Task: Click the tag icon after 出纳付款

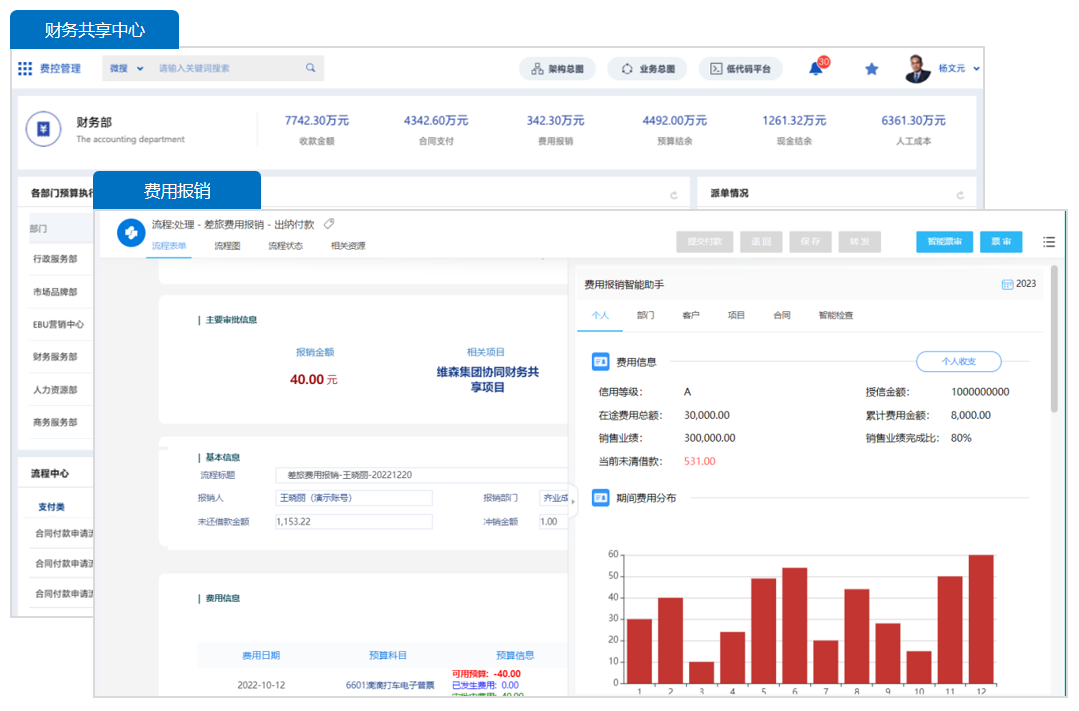Action: click(x=330, y=224)
